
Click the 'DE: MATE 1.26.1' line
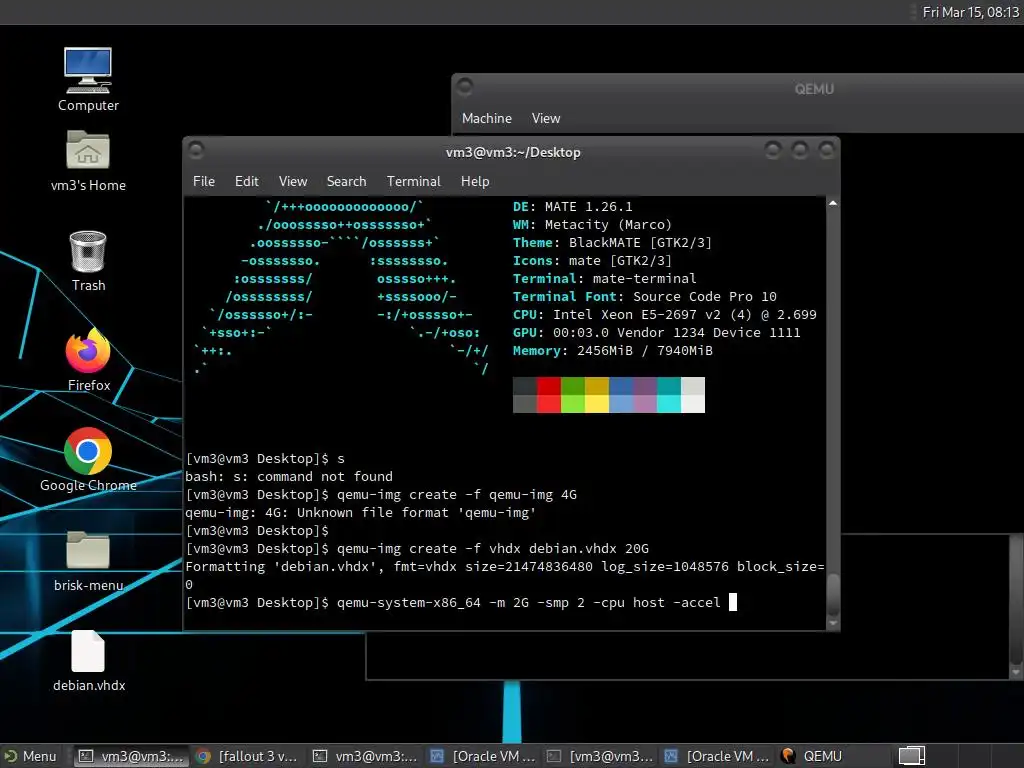click(572, 206)
